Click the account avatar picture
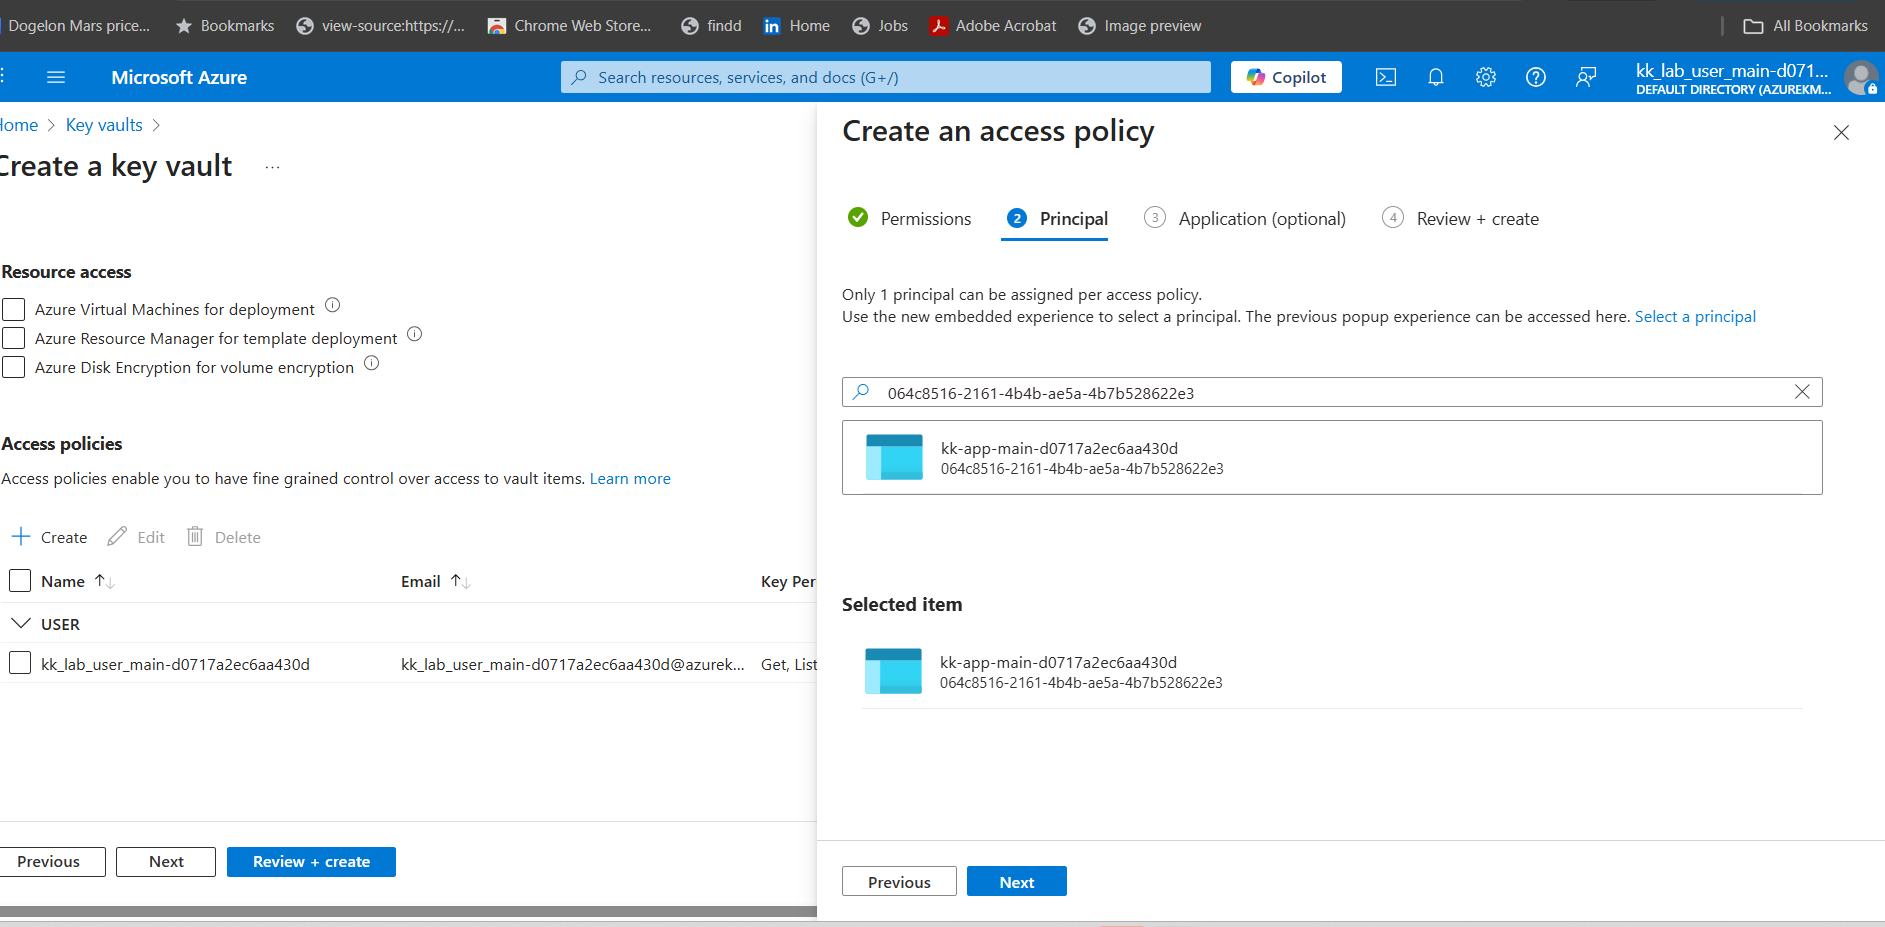This screenshot has height=927, width=1885. coord(1861,77)
